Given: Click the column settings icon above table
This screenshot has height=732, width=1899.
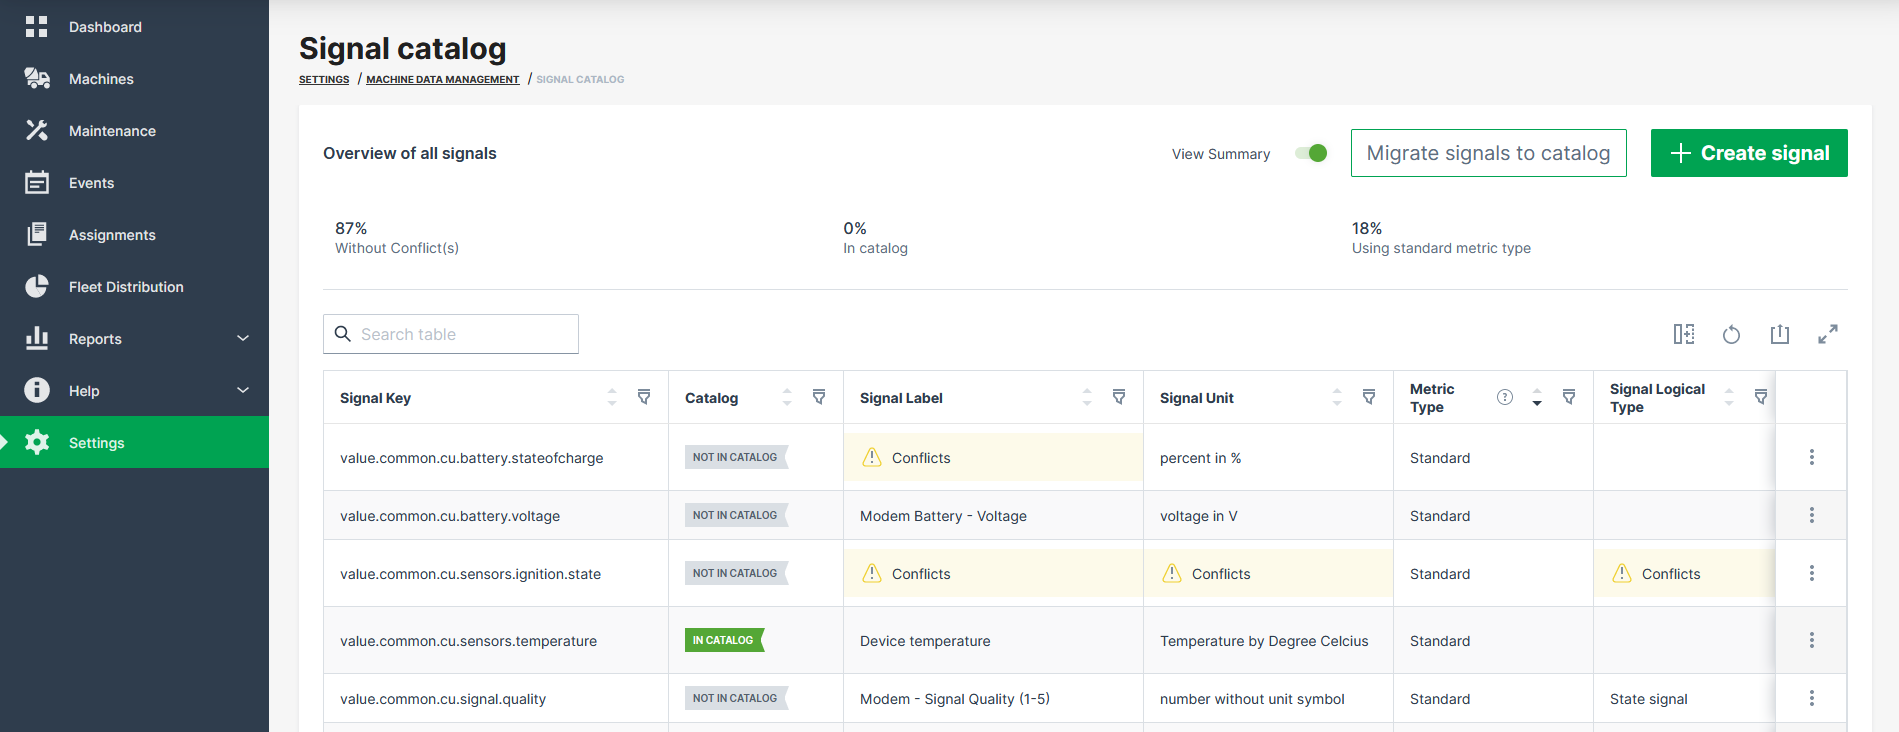Looking at the screenshot, I should click(1684, 334).
